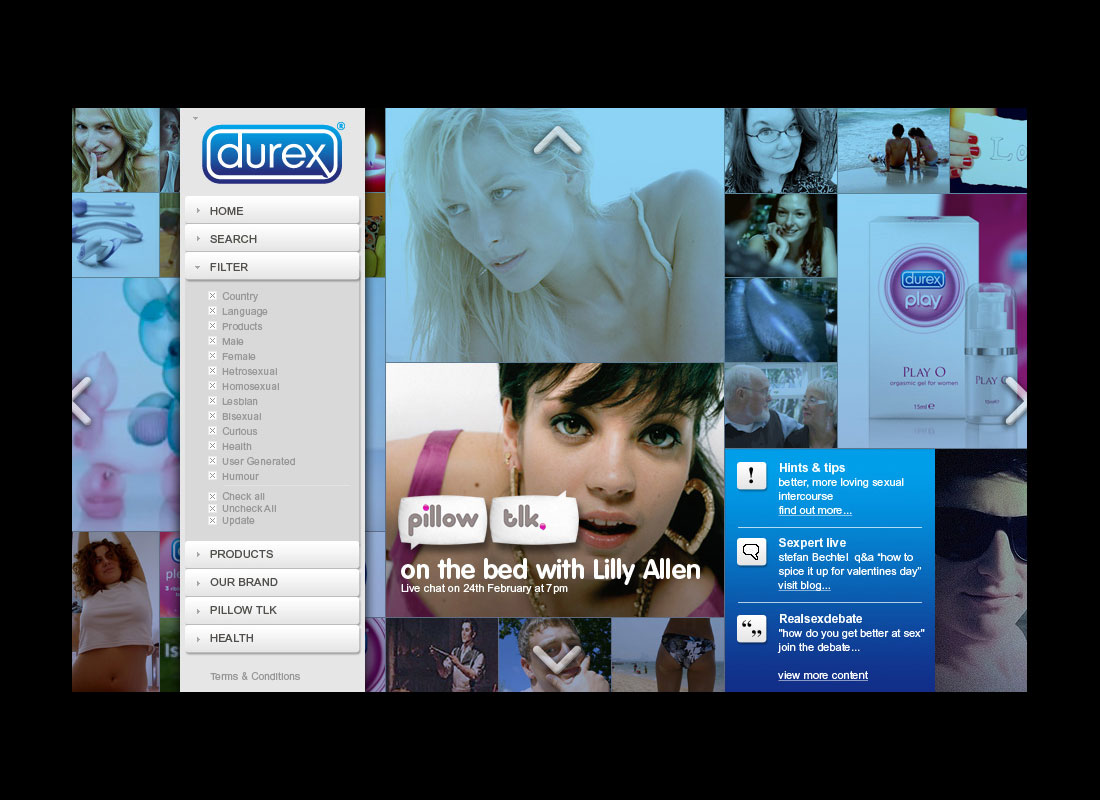Click the Sexpert live speech bubble icon
The width and height of the screenshot is (1100, 800).
coord(751,552)
